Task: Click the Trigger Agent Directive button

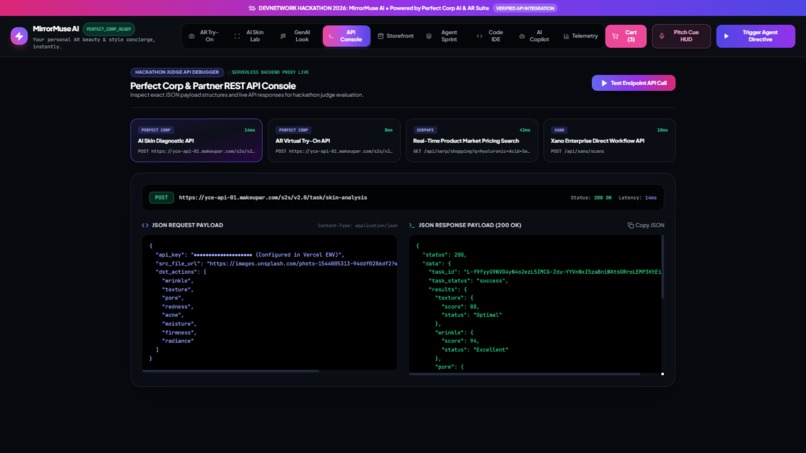Action: click(x=755, y=36)
